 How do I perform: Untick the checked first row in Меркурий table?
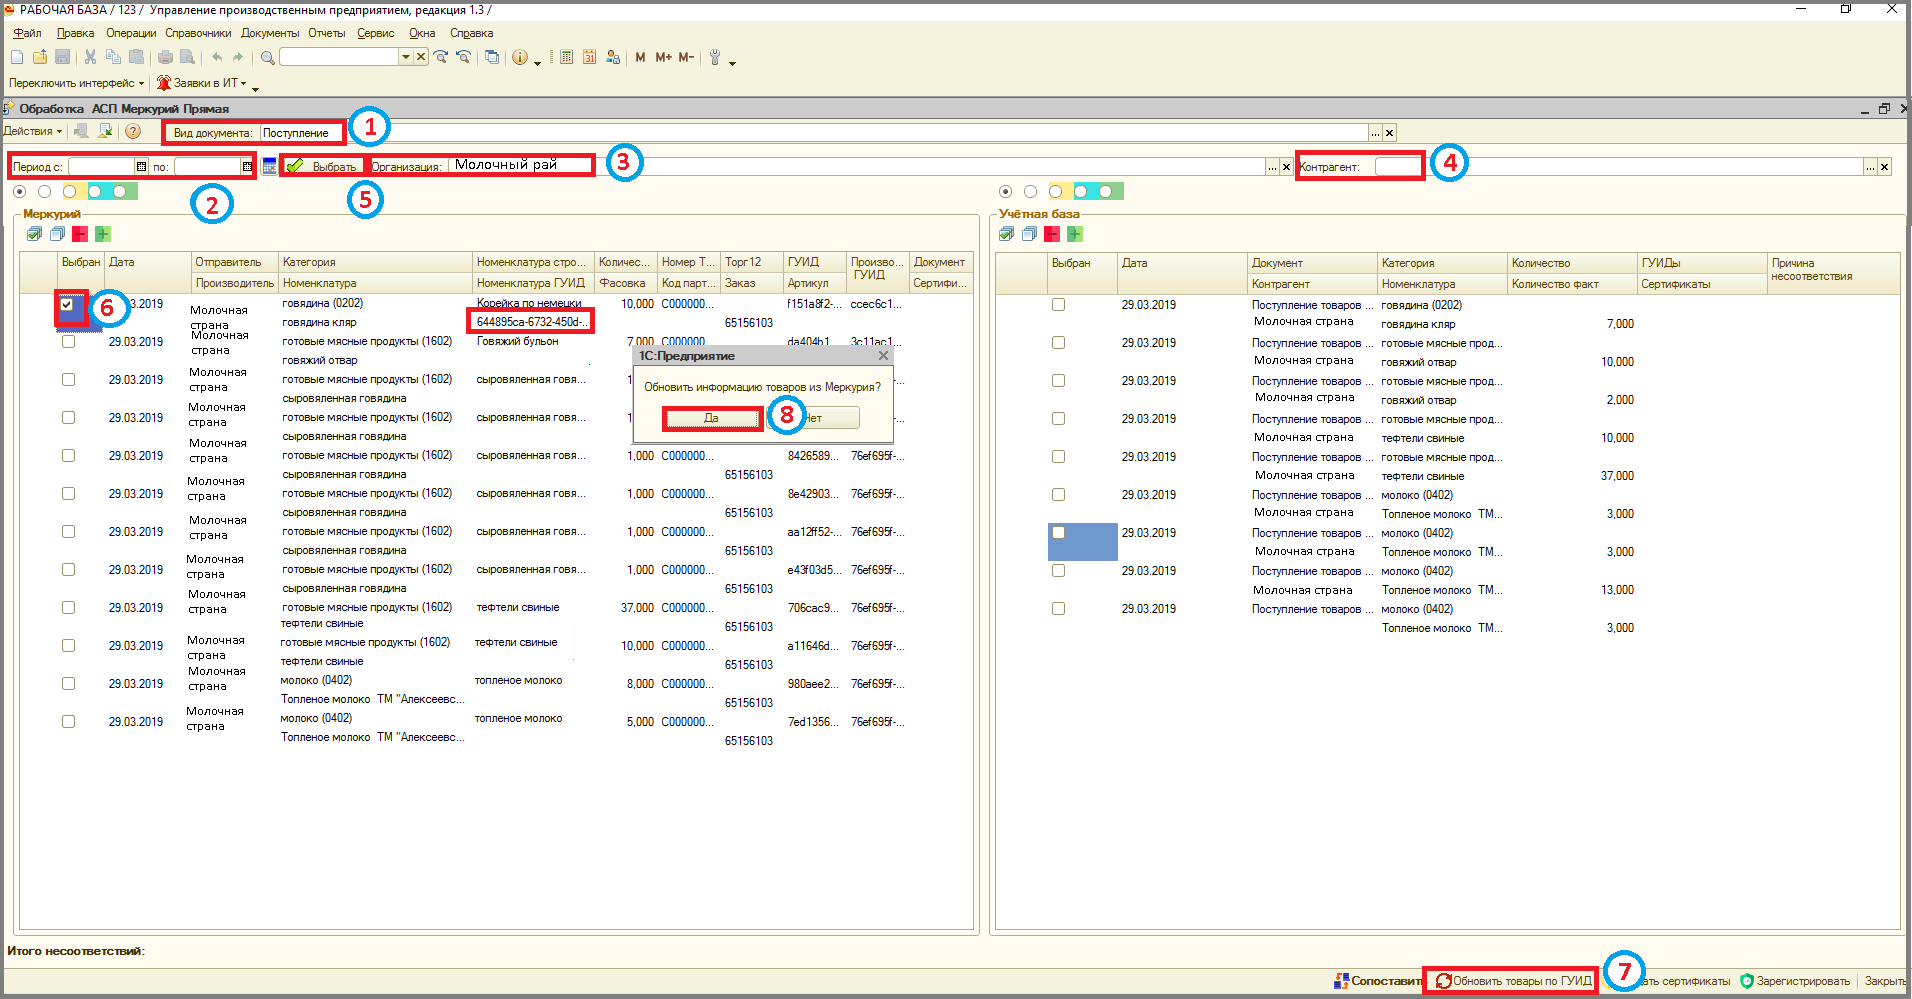click(x=67, y=304)
